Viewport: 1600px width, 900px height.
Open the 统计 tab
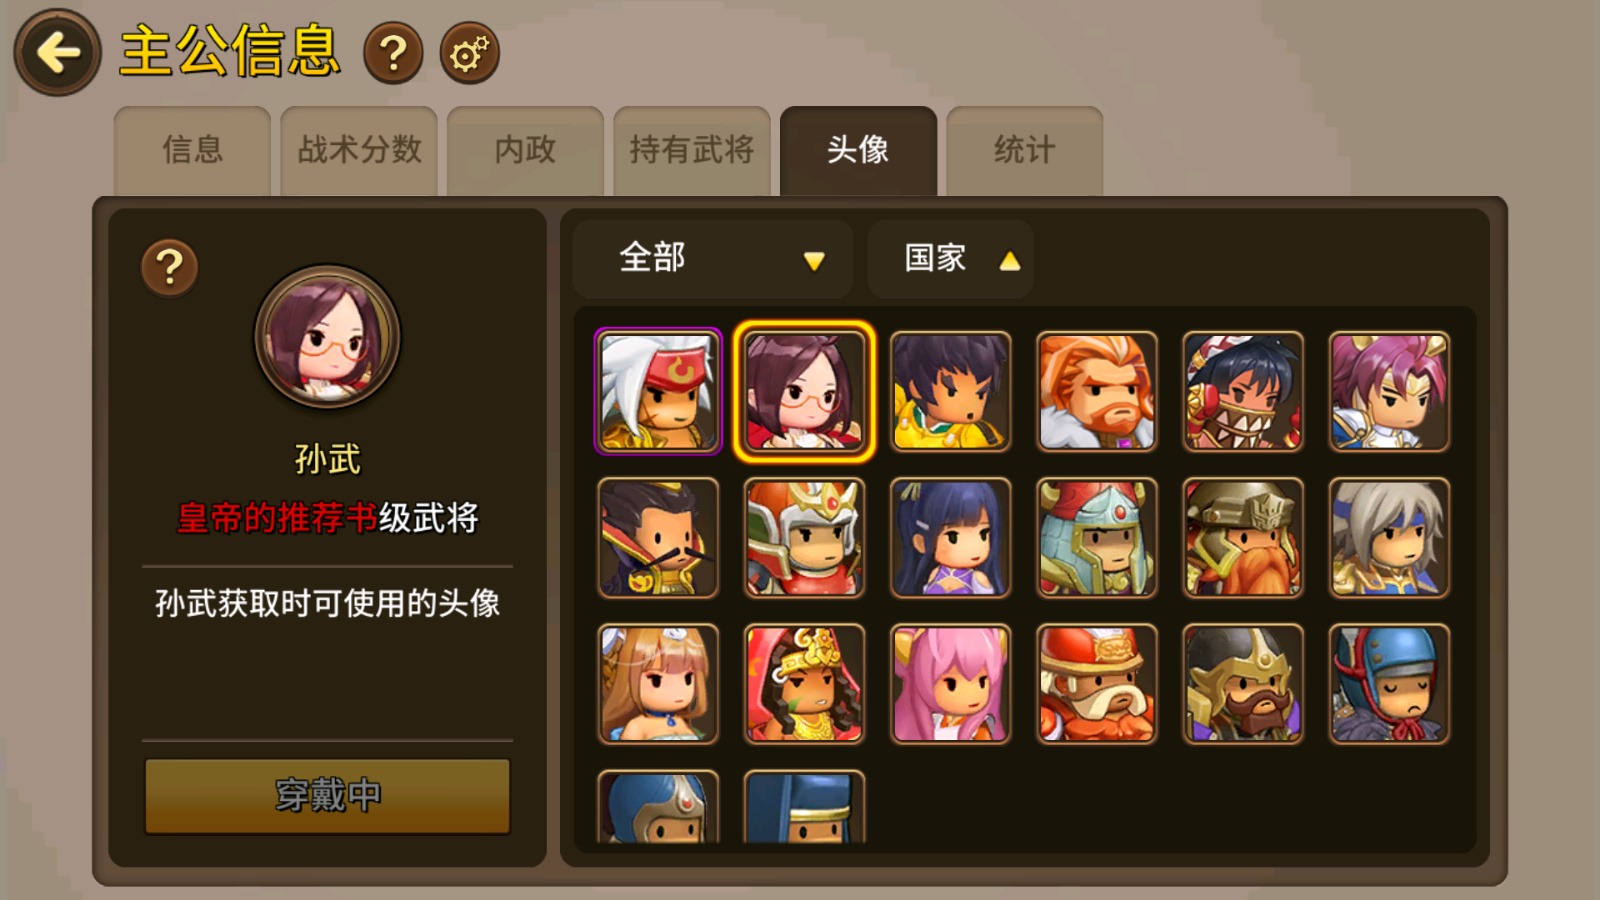[x=1025, y=151]
